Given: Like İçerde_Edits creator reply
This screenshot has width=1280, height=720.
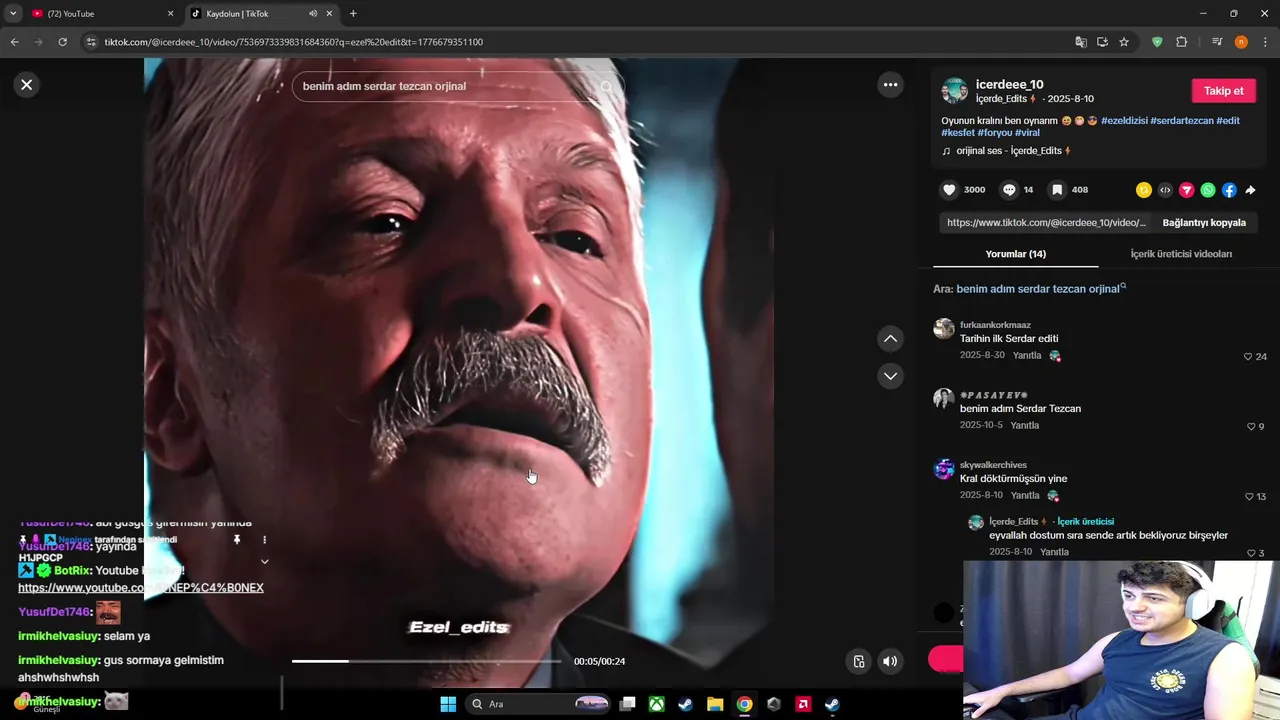Looking at the screenshot, I should [1251, 553].
